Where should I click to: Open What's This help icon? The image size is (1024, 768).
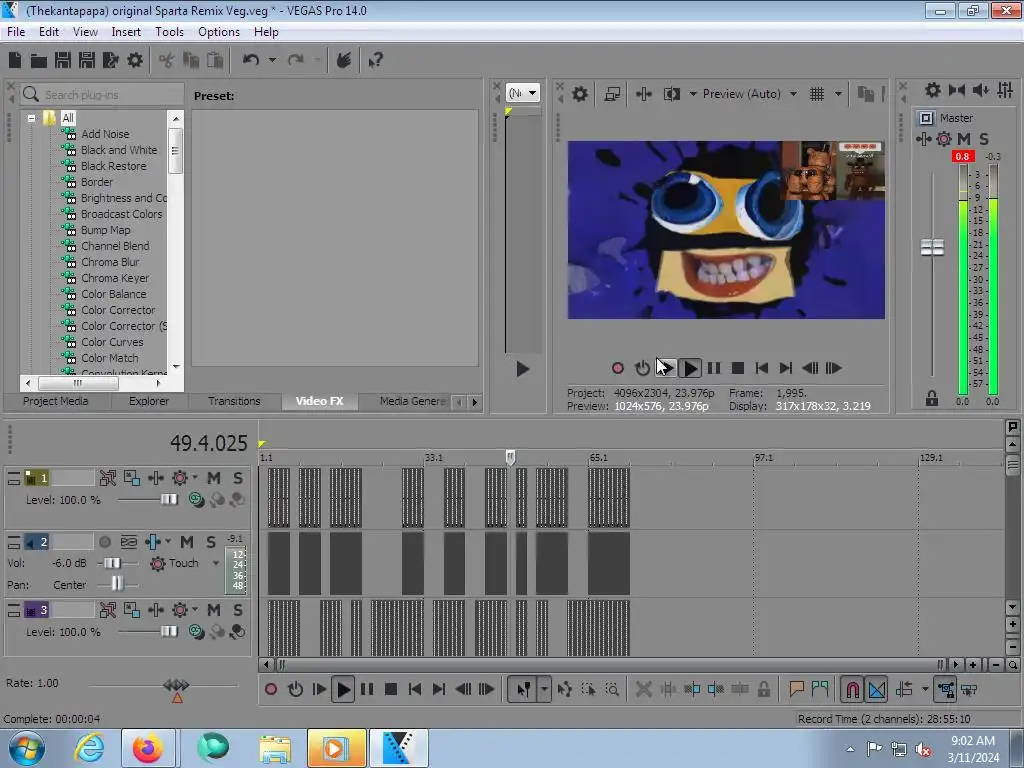tap(375, 61)
